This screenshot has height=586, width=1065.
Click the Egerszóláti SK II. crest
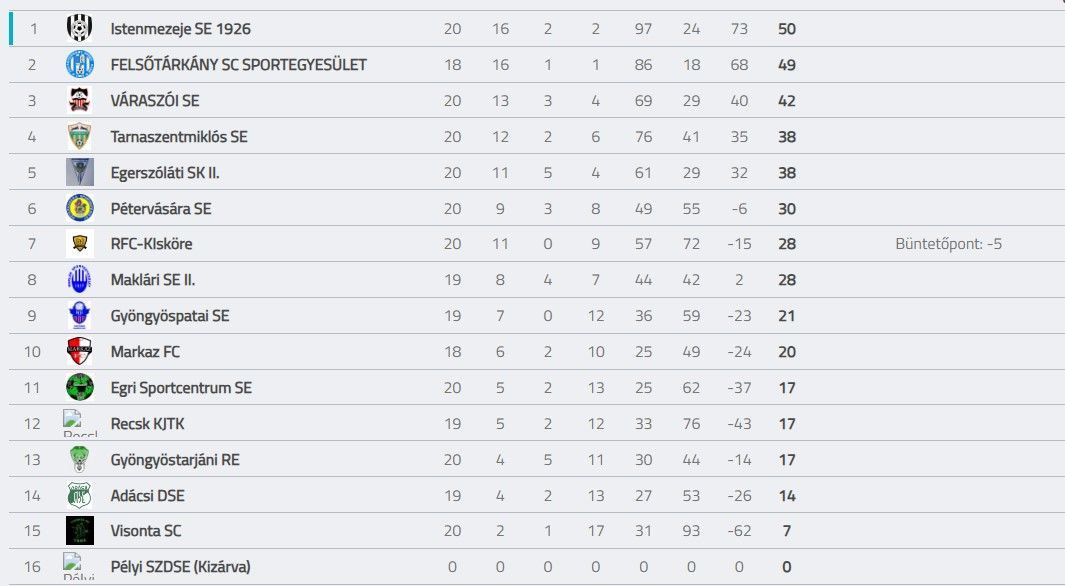point(79,172)
